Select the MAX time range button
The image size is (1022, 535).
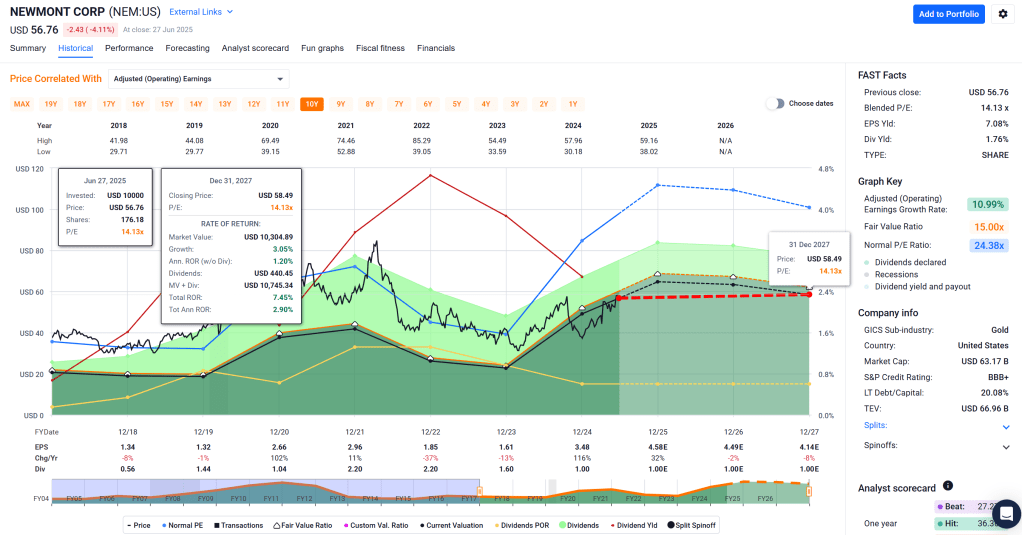click(22, 104)
